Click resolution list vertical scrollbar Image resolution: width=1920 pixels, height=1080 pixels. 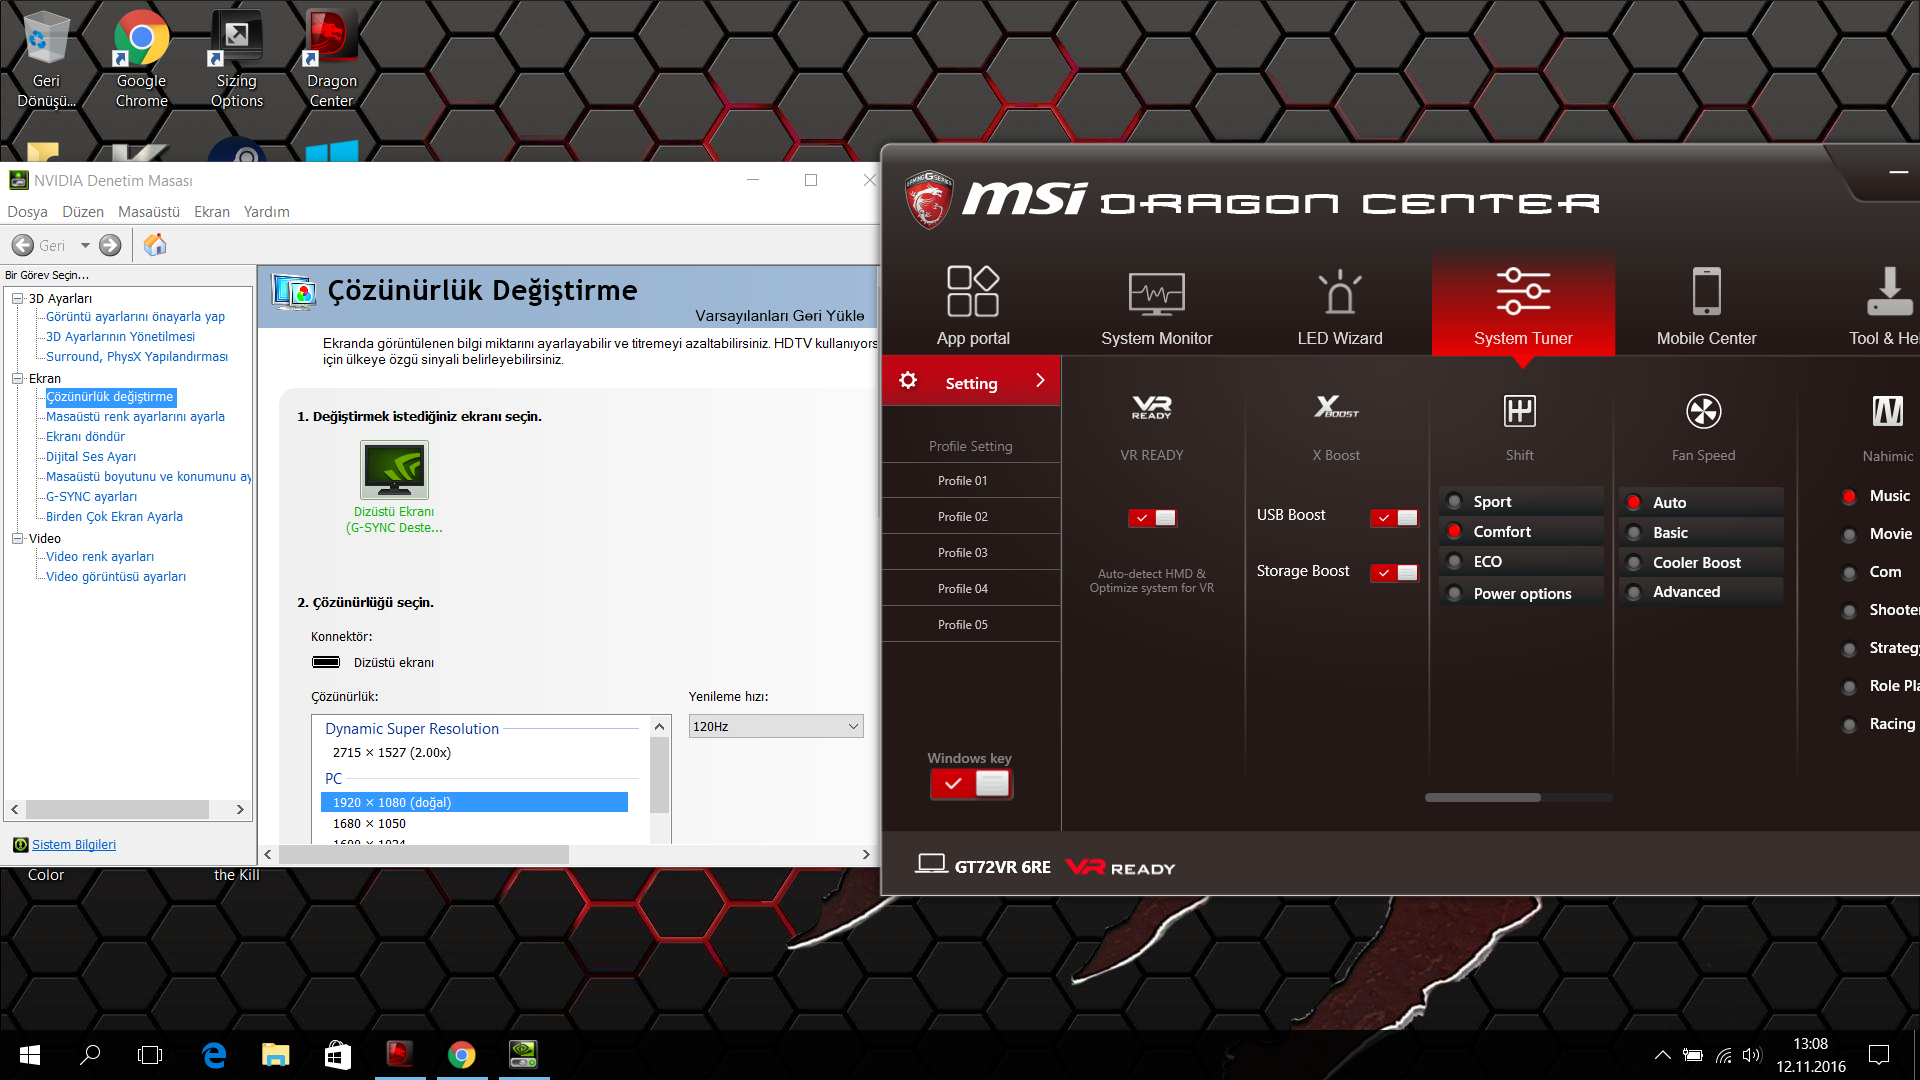(x=659, y=775)
